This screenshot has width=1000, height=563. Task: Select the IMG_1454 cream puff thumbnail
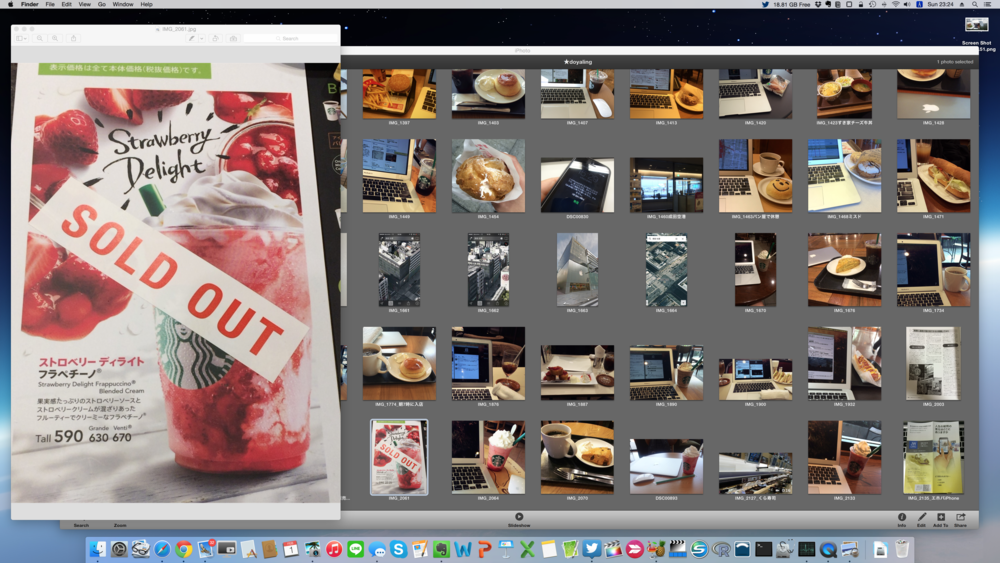pyautogui.click(x=489, y=176)
